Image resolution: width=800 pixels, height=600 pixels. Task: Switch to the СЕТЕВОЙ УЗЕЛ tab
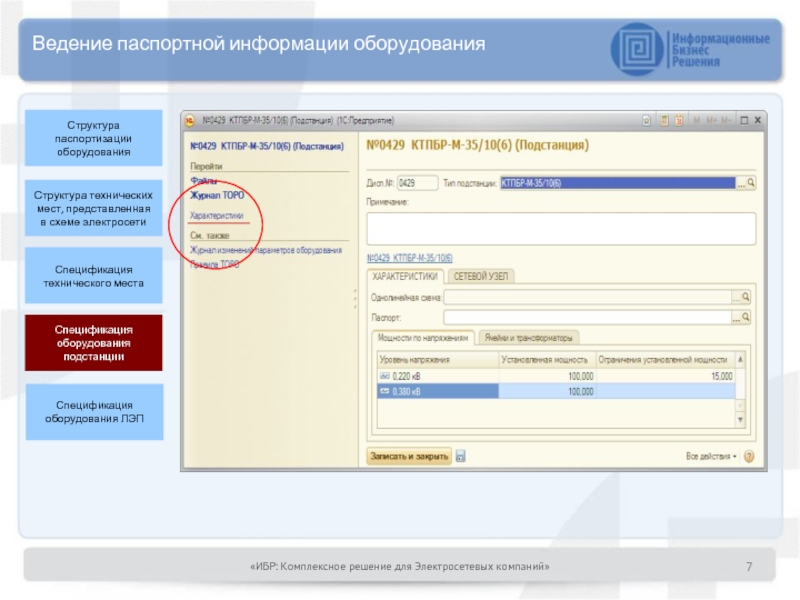pos(481,276)
